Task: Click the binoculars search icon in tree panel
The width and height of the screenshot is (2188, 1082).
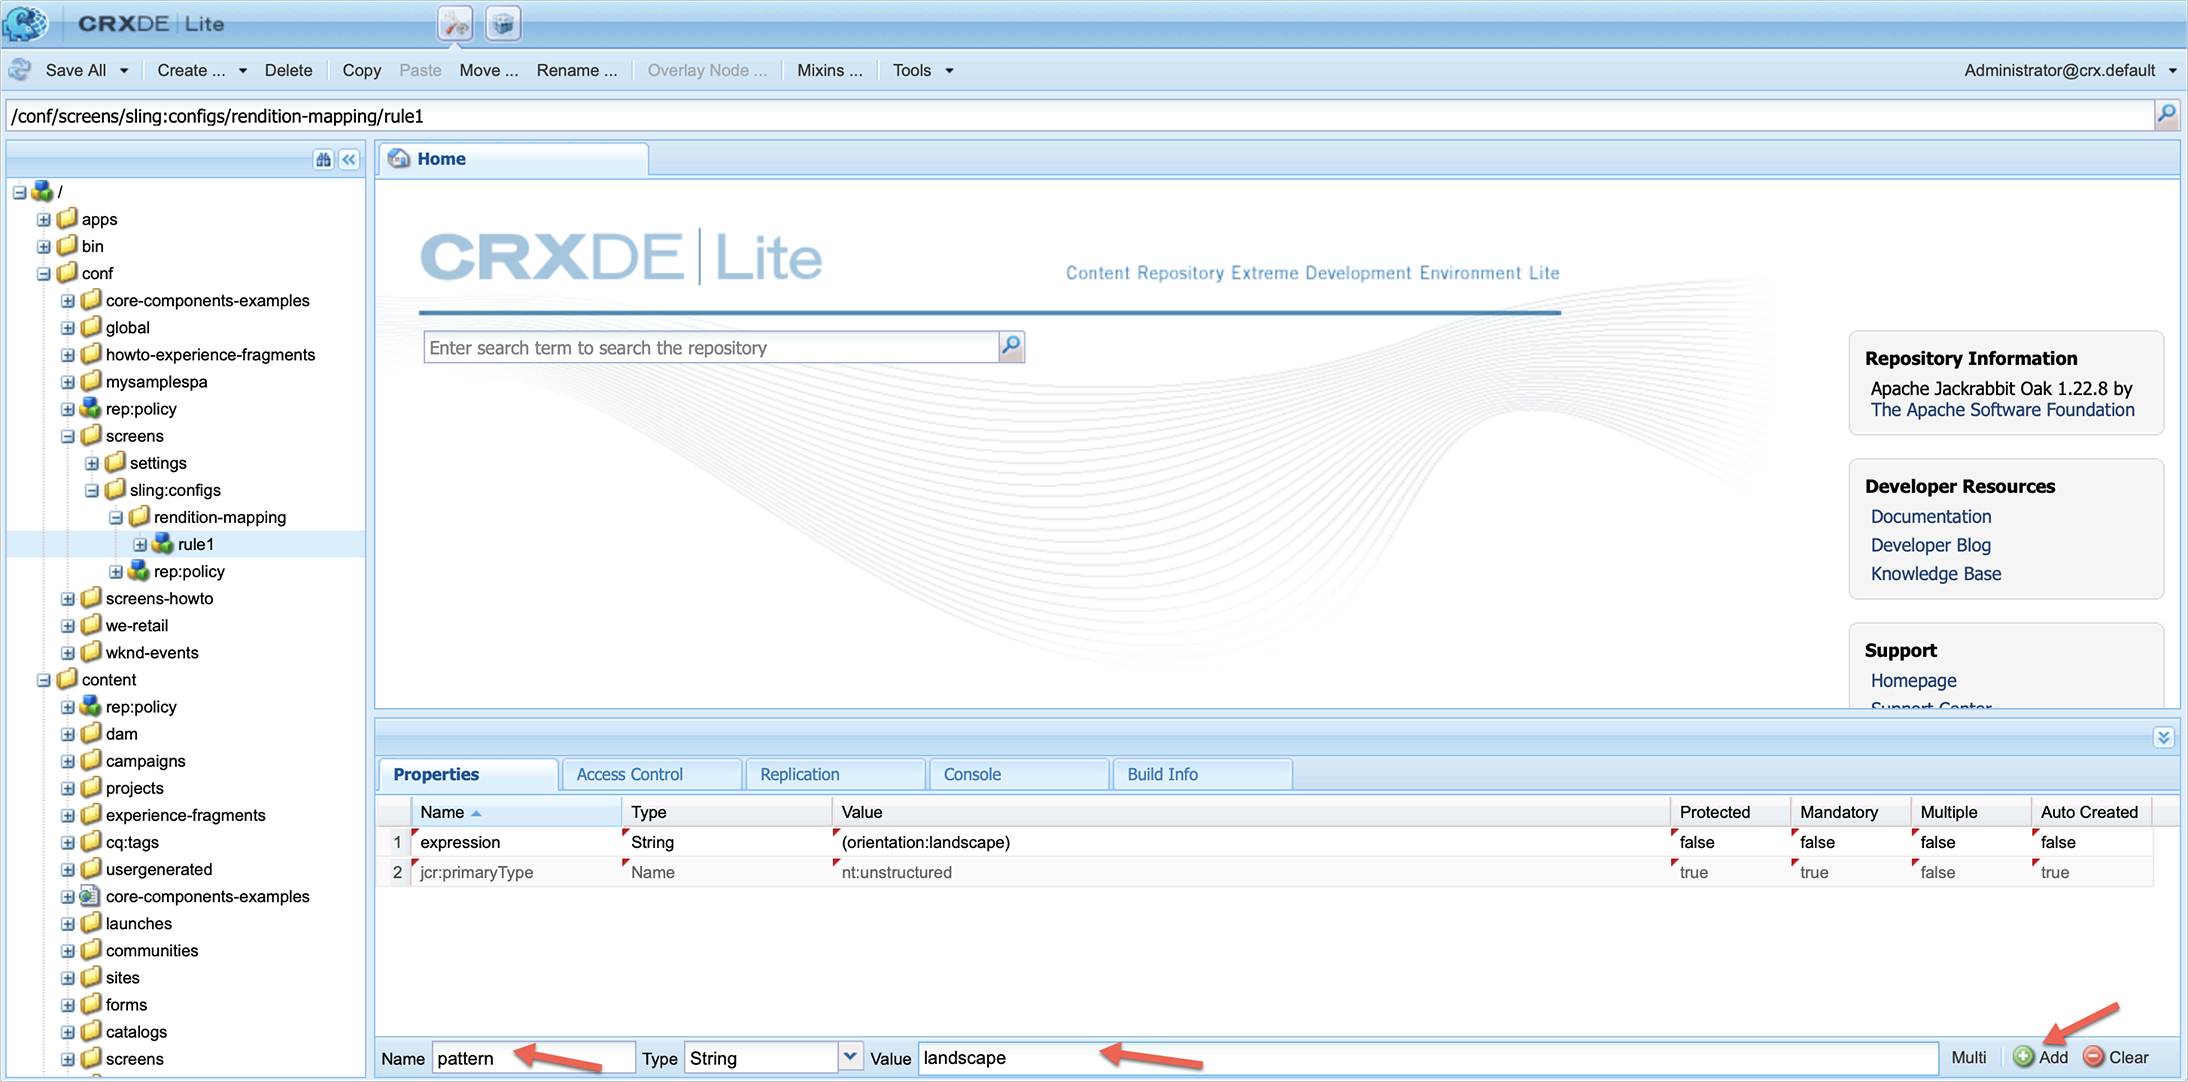Action: (x=323, y=160)
